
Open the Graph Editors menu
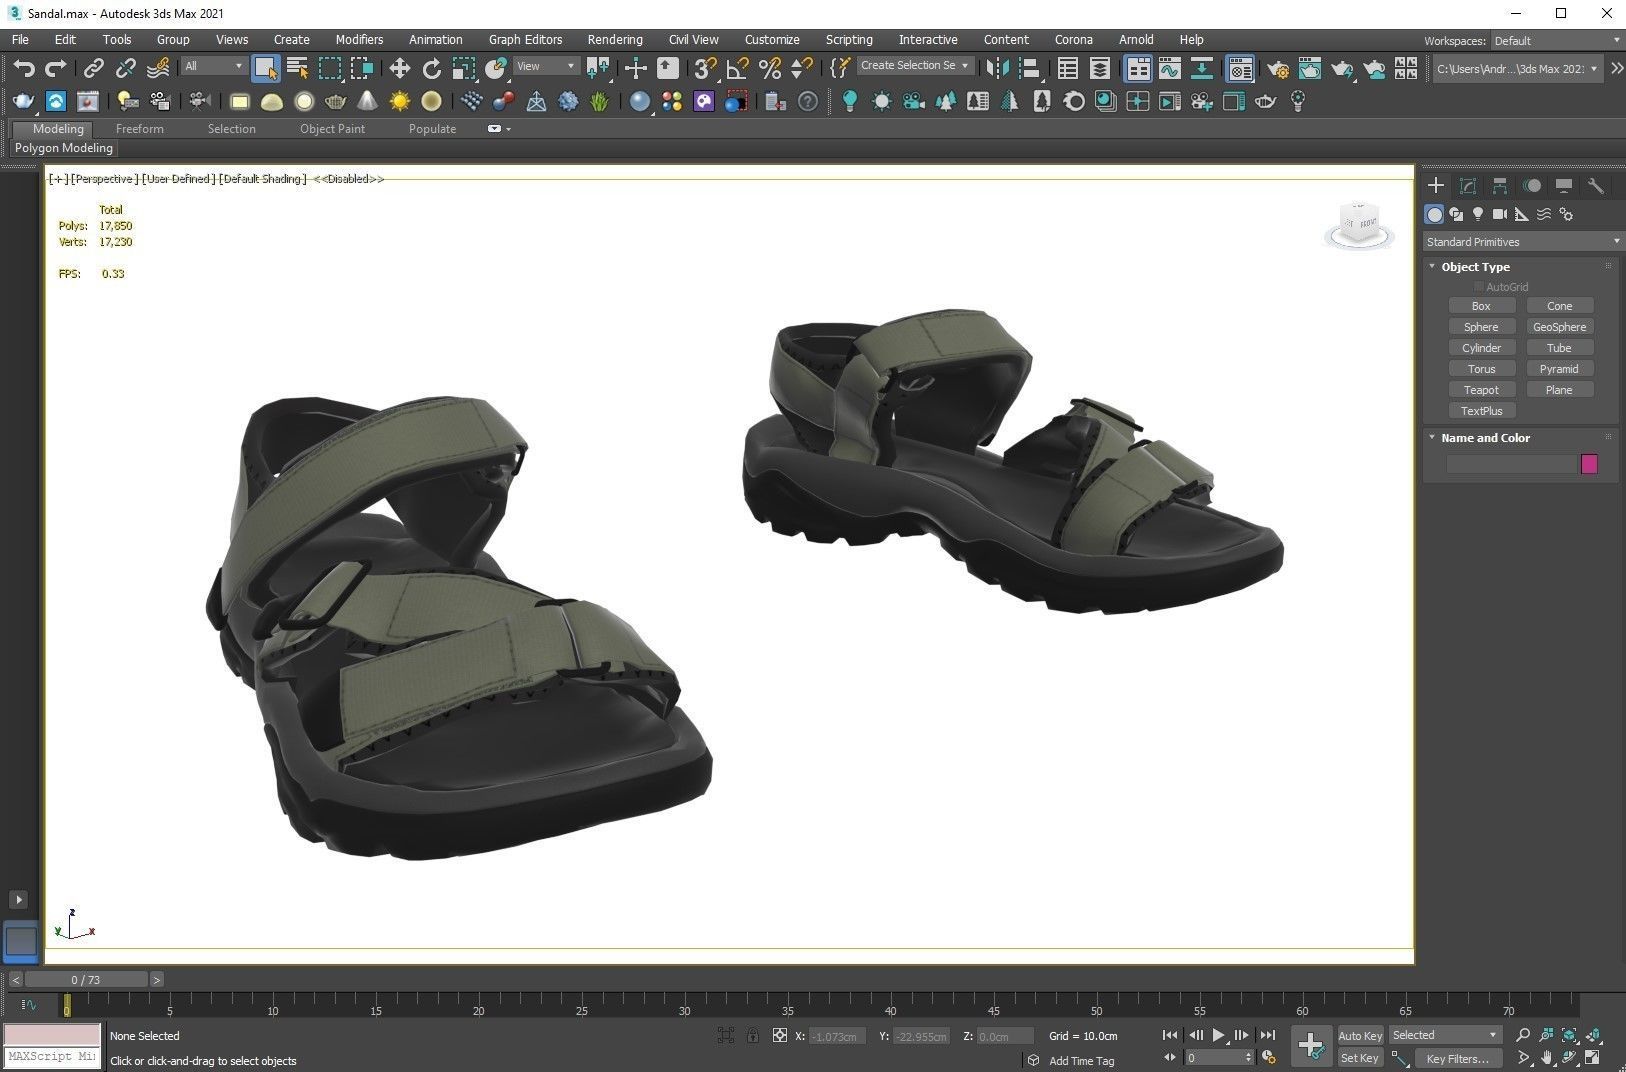(x=525, y=40)
